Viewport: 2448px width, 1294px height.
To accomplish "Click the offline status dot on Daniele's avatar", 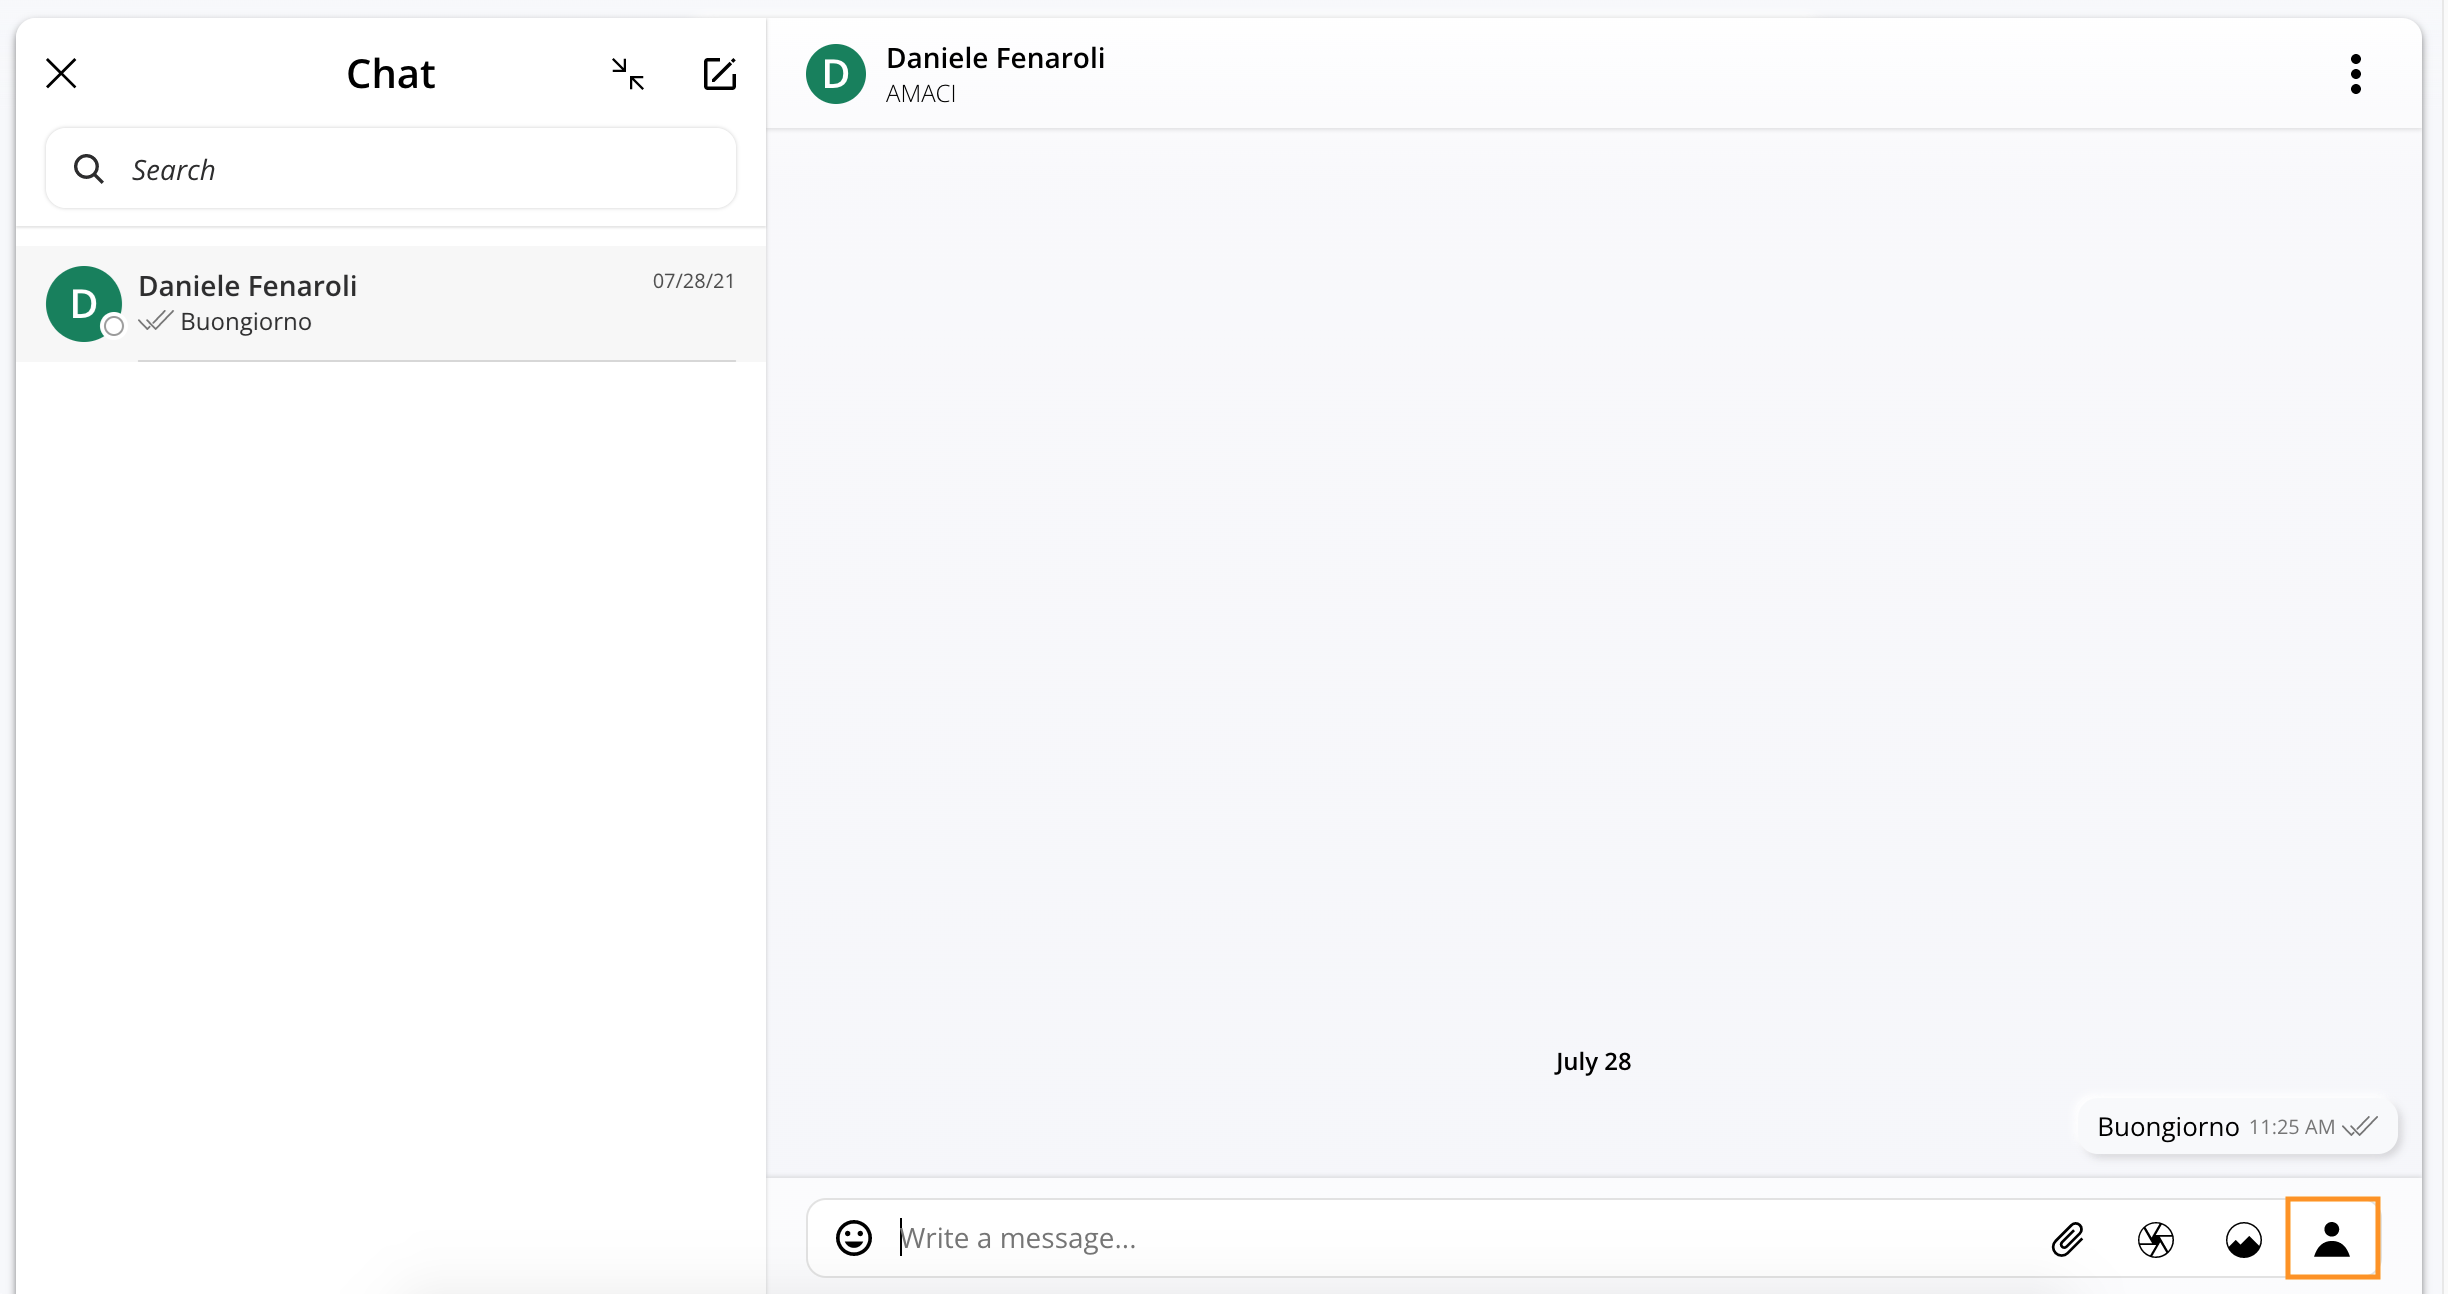I will [x=114, y=326].
